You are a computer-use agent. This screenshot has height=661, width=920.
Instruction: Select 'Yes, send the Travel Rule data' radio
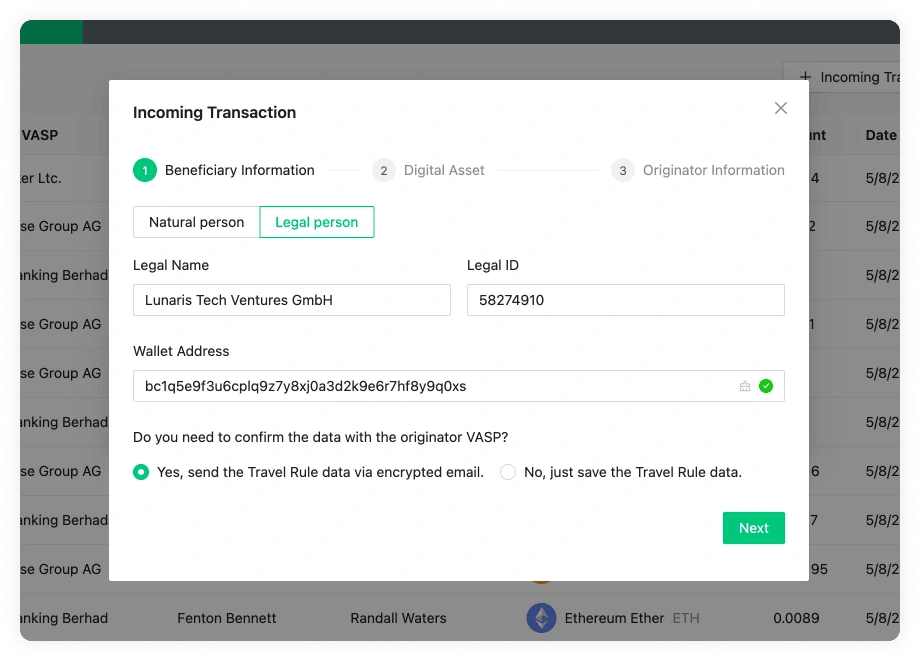pyautogui.click(x=141, y=472)
